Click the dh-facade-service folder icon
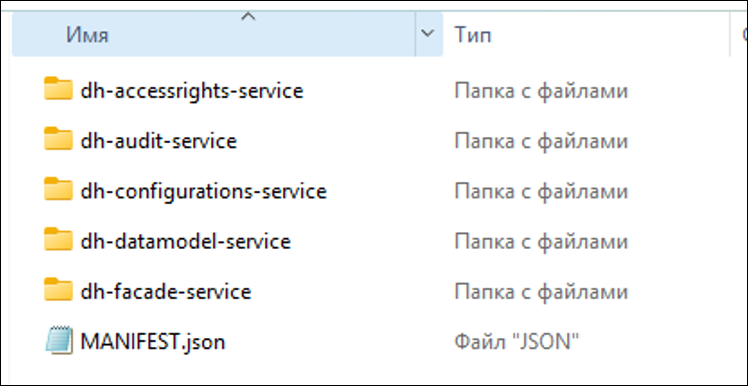 (x=58, y=290)
